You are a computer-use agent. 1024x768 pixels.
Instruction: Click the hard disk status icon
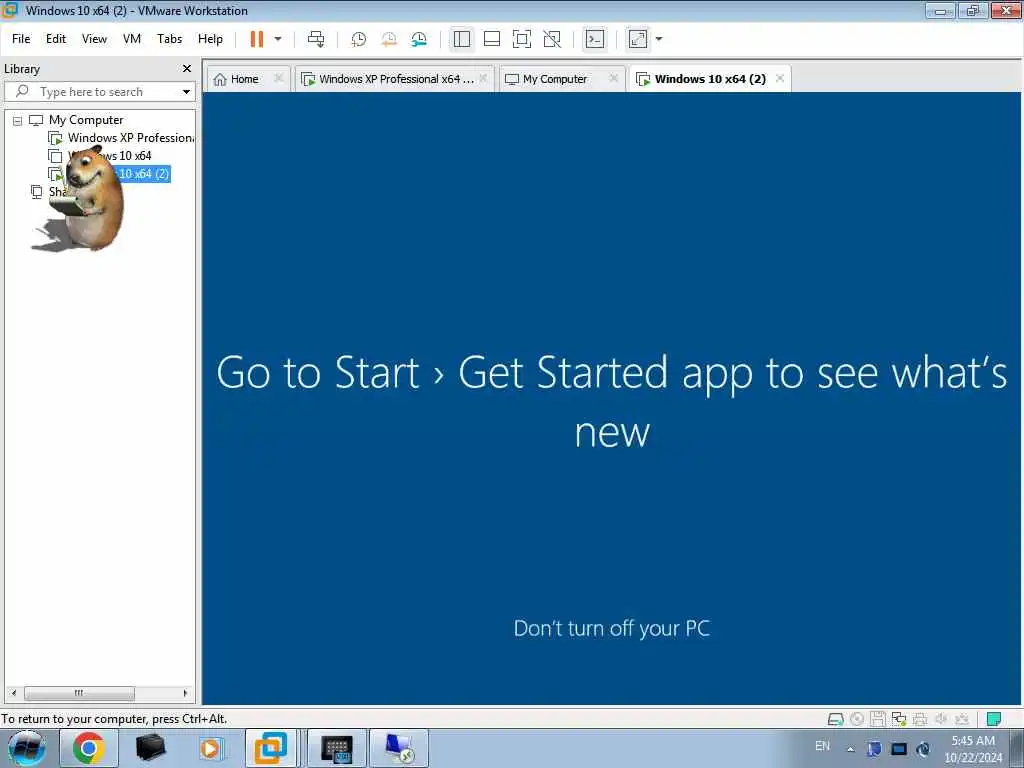tap(835, 719)
